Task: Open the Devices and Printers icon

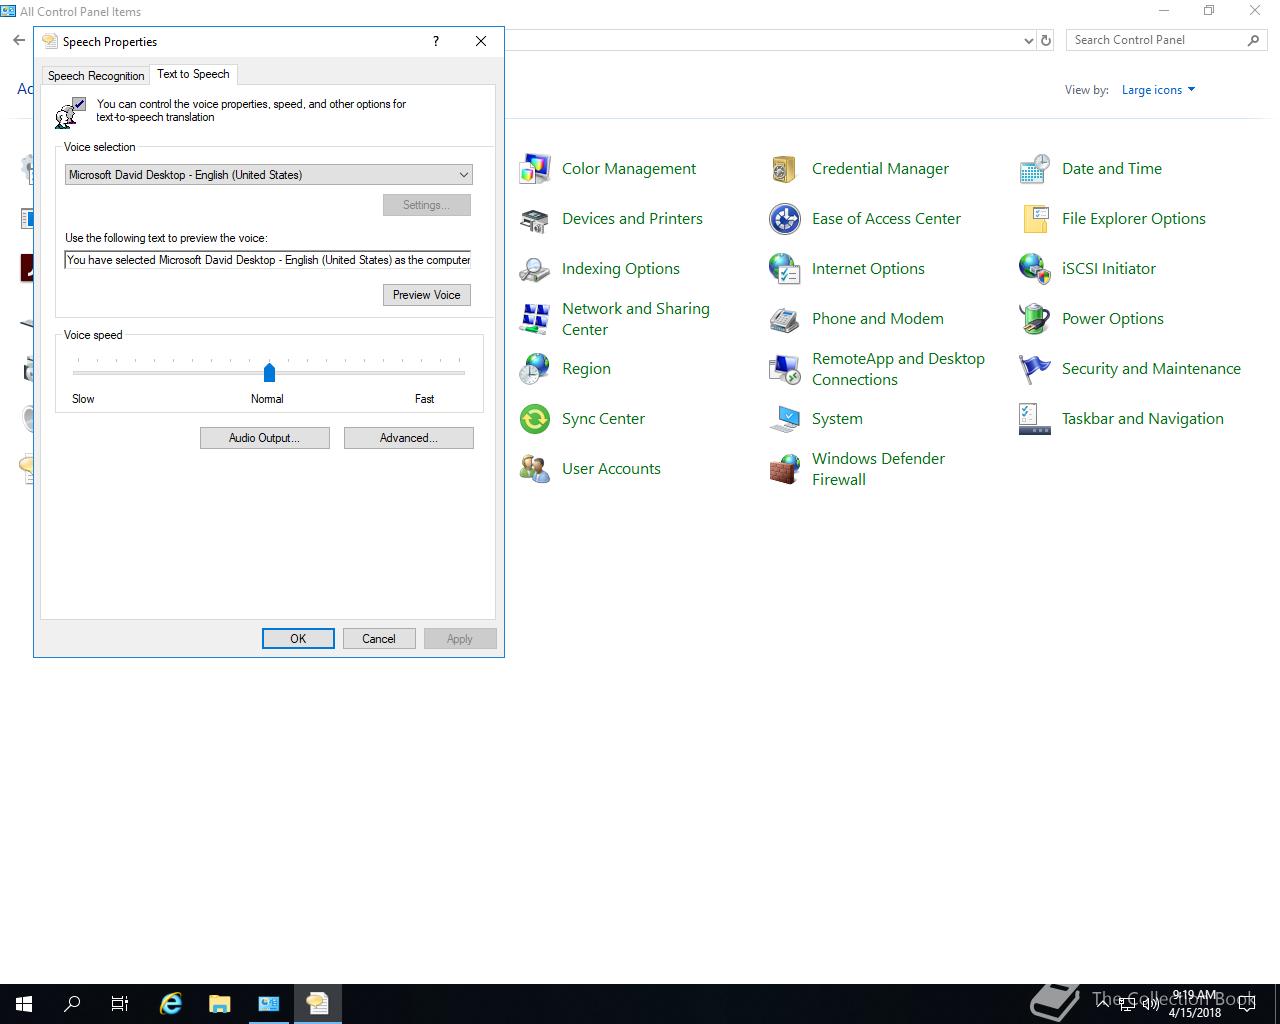Action: tap(535, 219)
